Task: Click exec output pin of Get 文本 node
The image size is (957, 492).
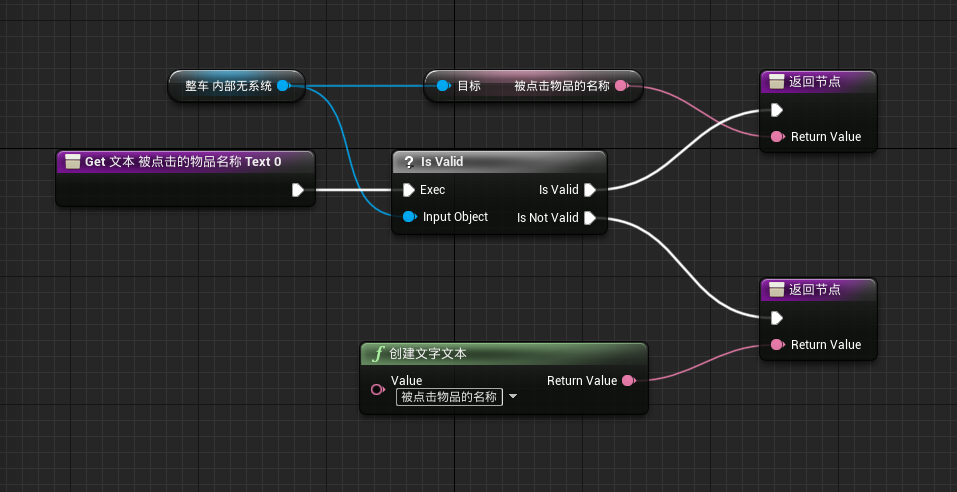Action: coord(298,190)
